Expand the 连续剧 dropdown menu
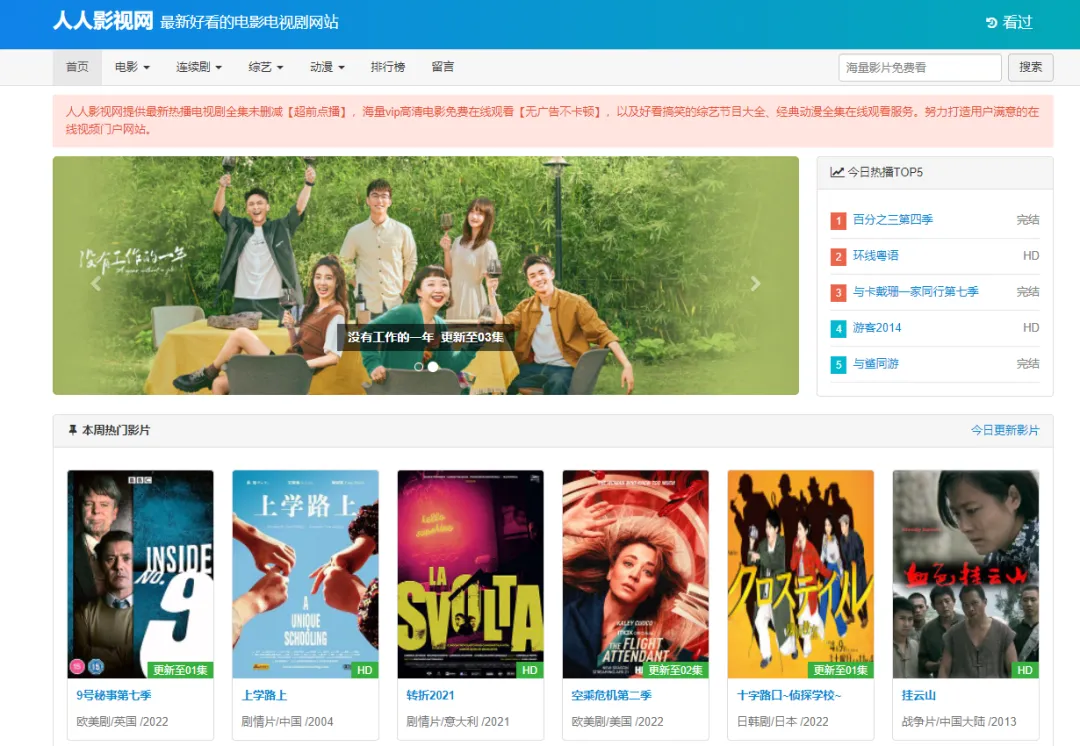This screenshot has height=746, width=1080. (198, 67)
